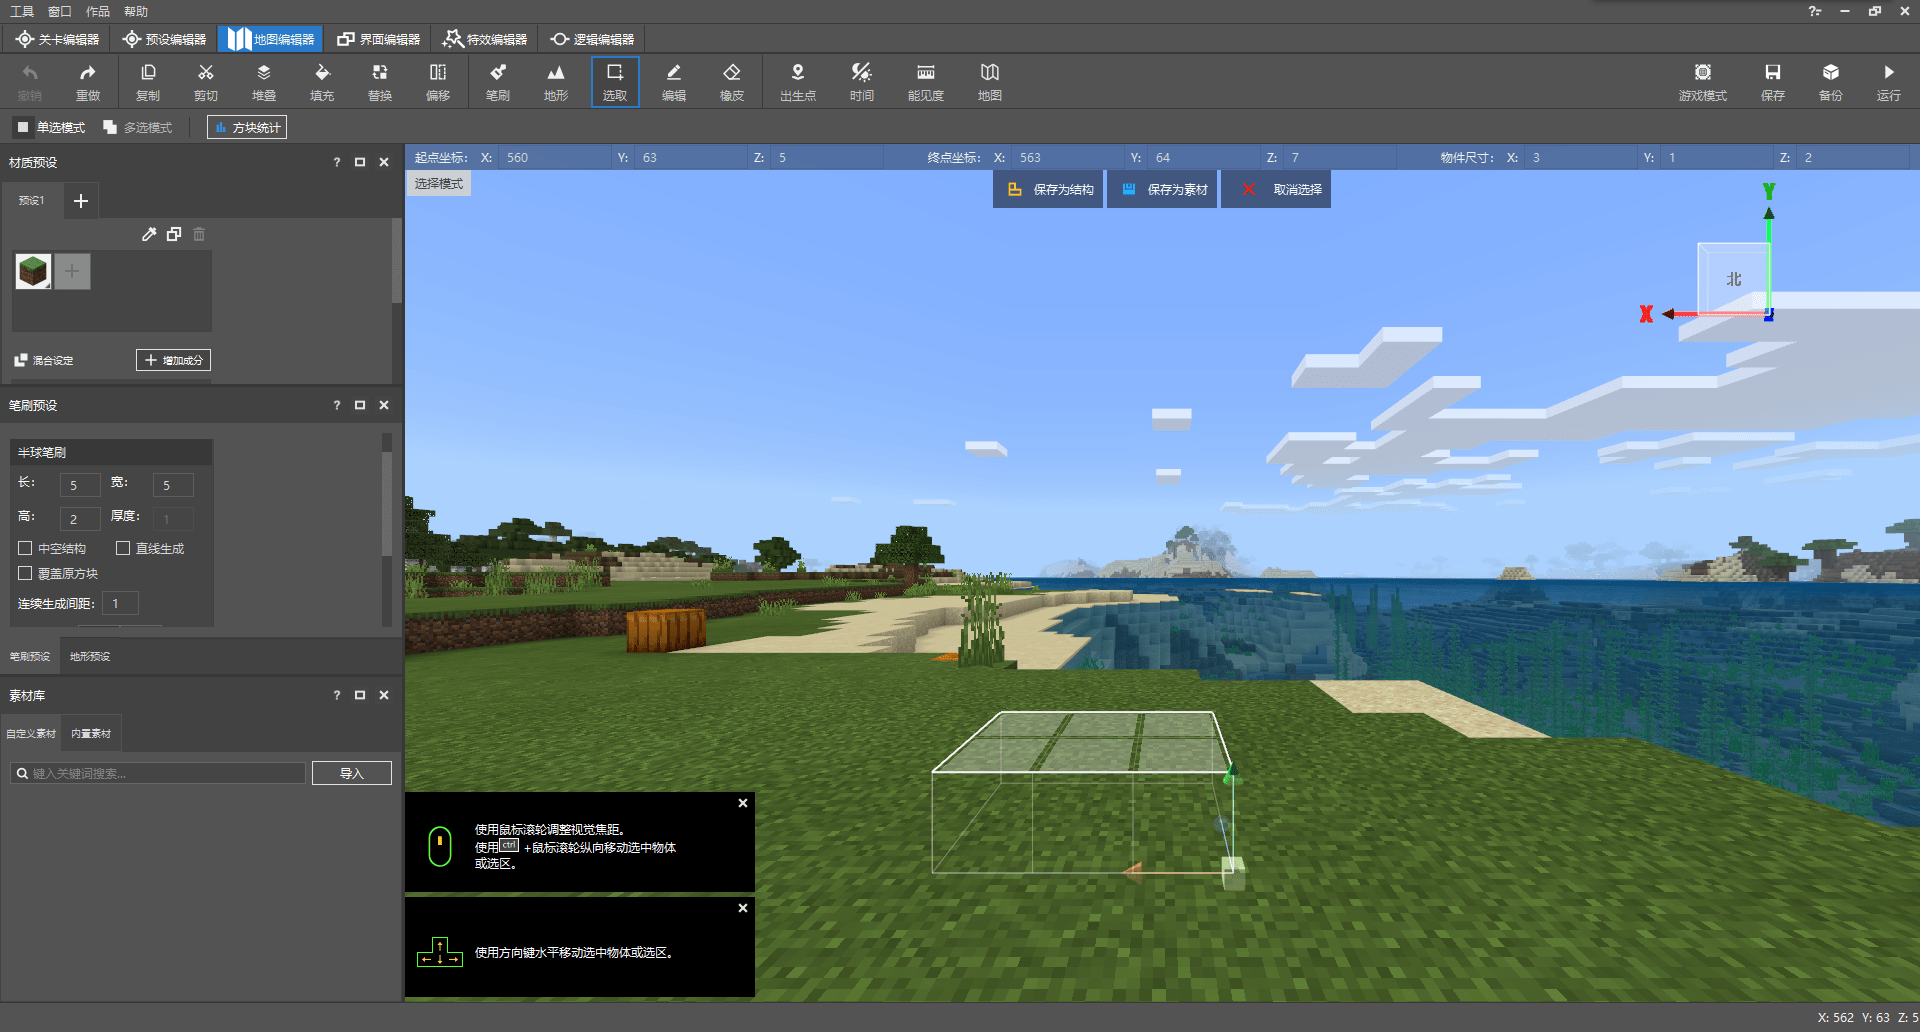
Task: Click 增加成分 button
Action: [x=174, y=360]
